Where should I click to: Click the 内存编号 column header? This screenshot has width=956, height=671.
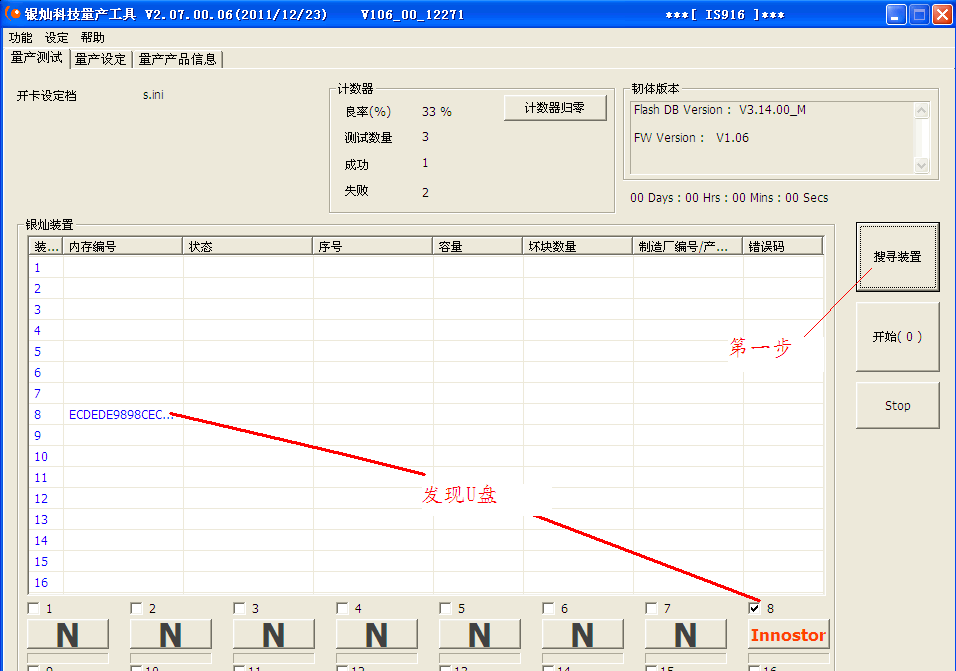click(123, 246)
